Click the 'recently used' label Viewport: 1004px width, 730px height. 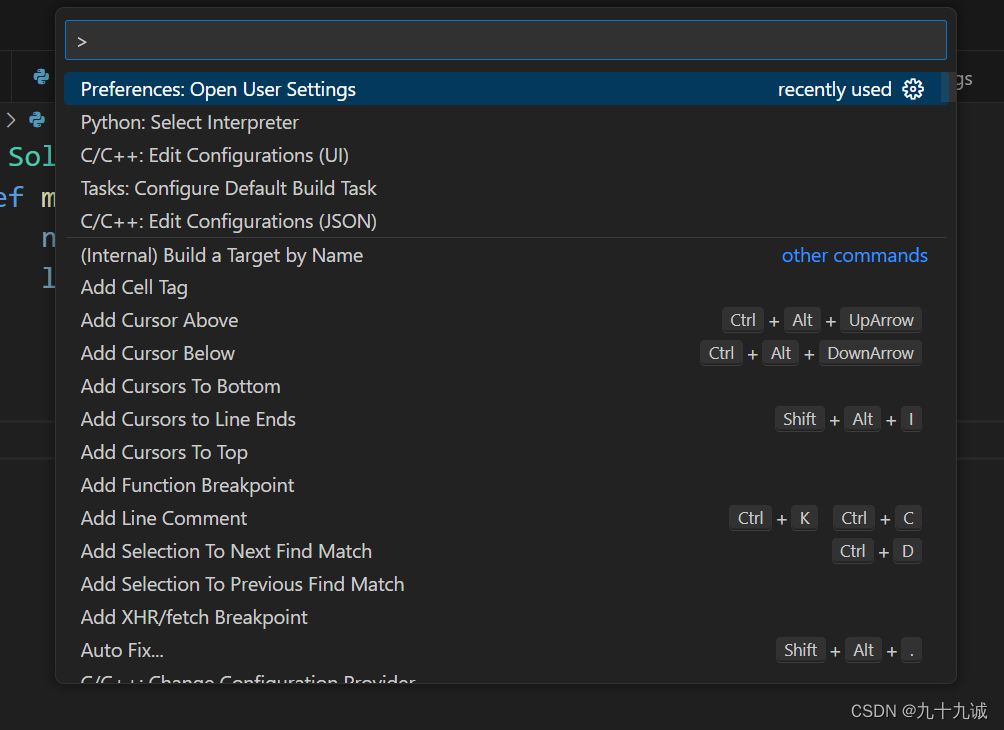(x=834, y=90)
